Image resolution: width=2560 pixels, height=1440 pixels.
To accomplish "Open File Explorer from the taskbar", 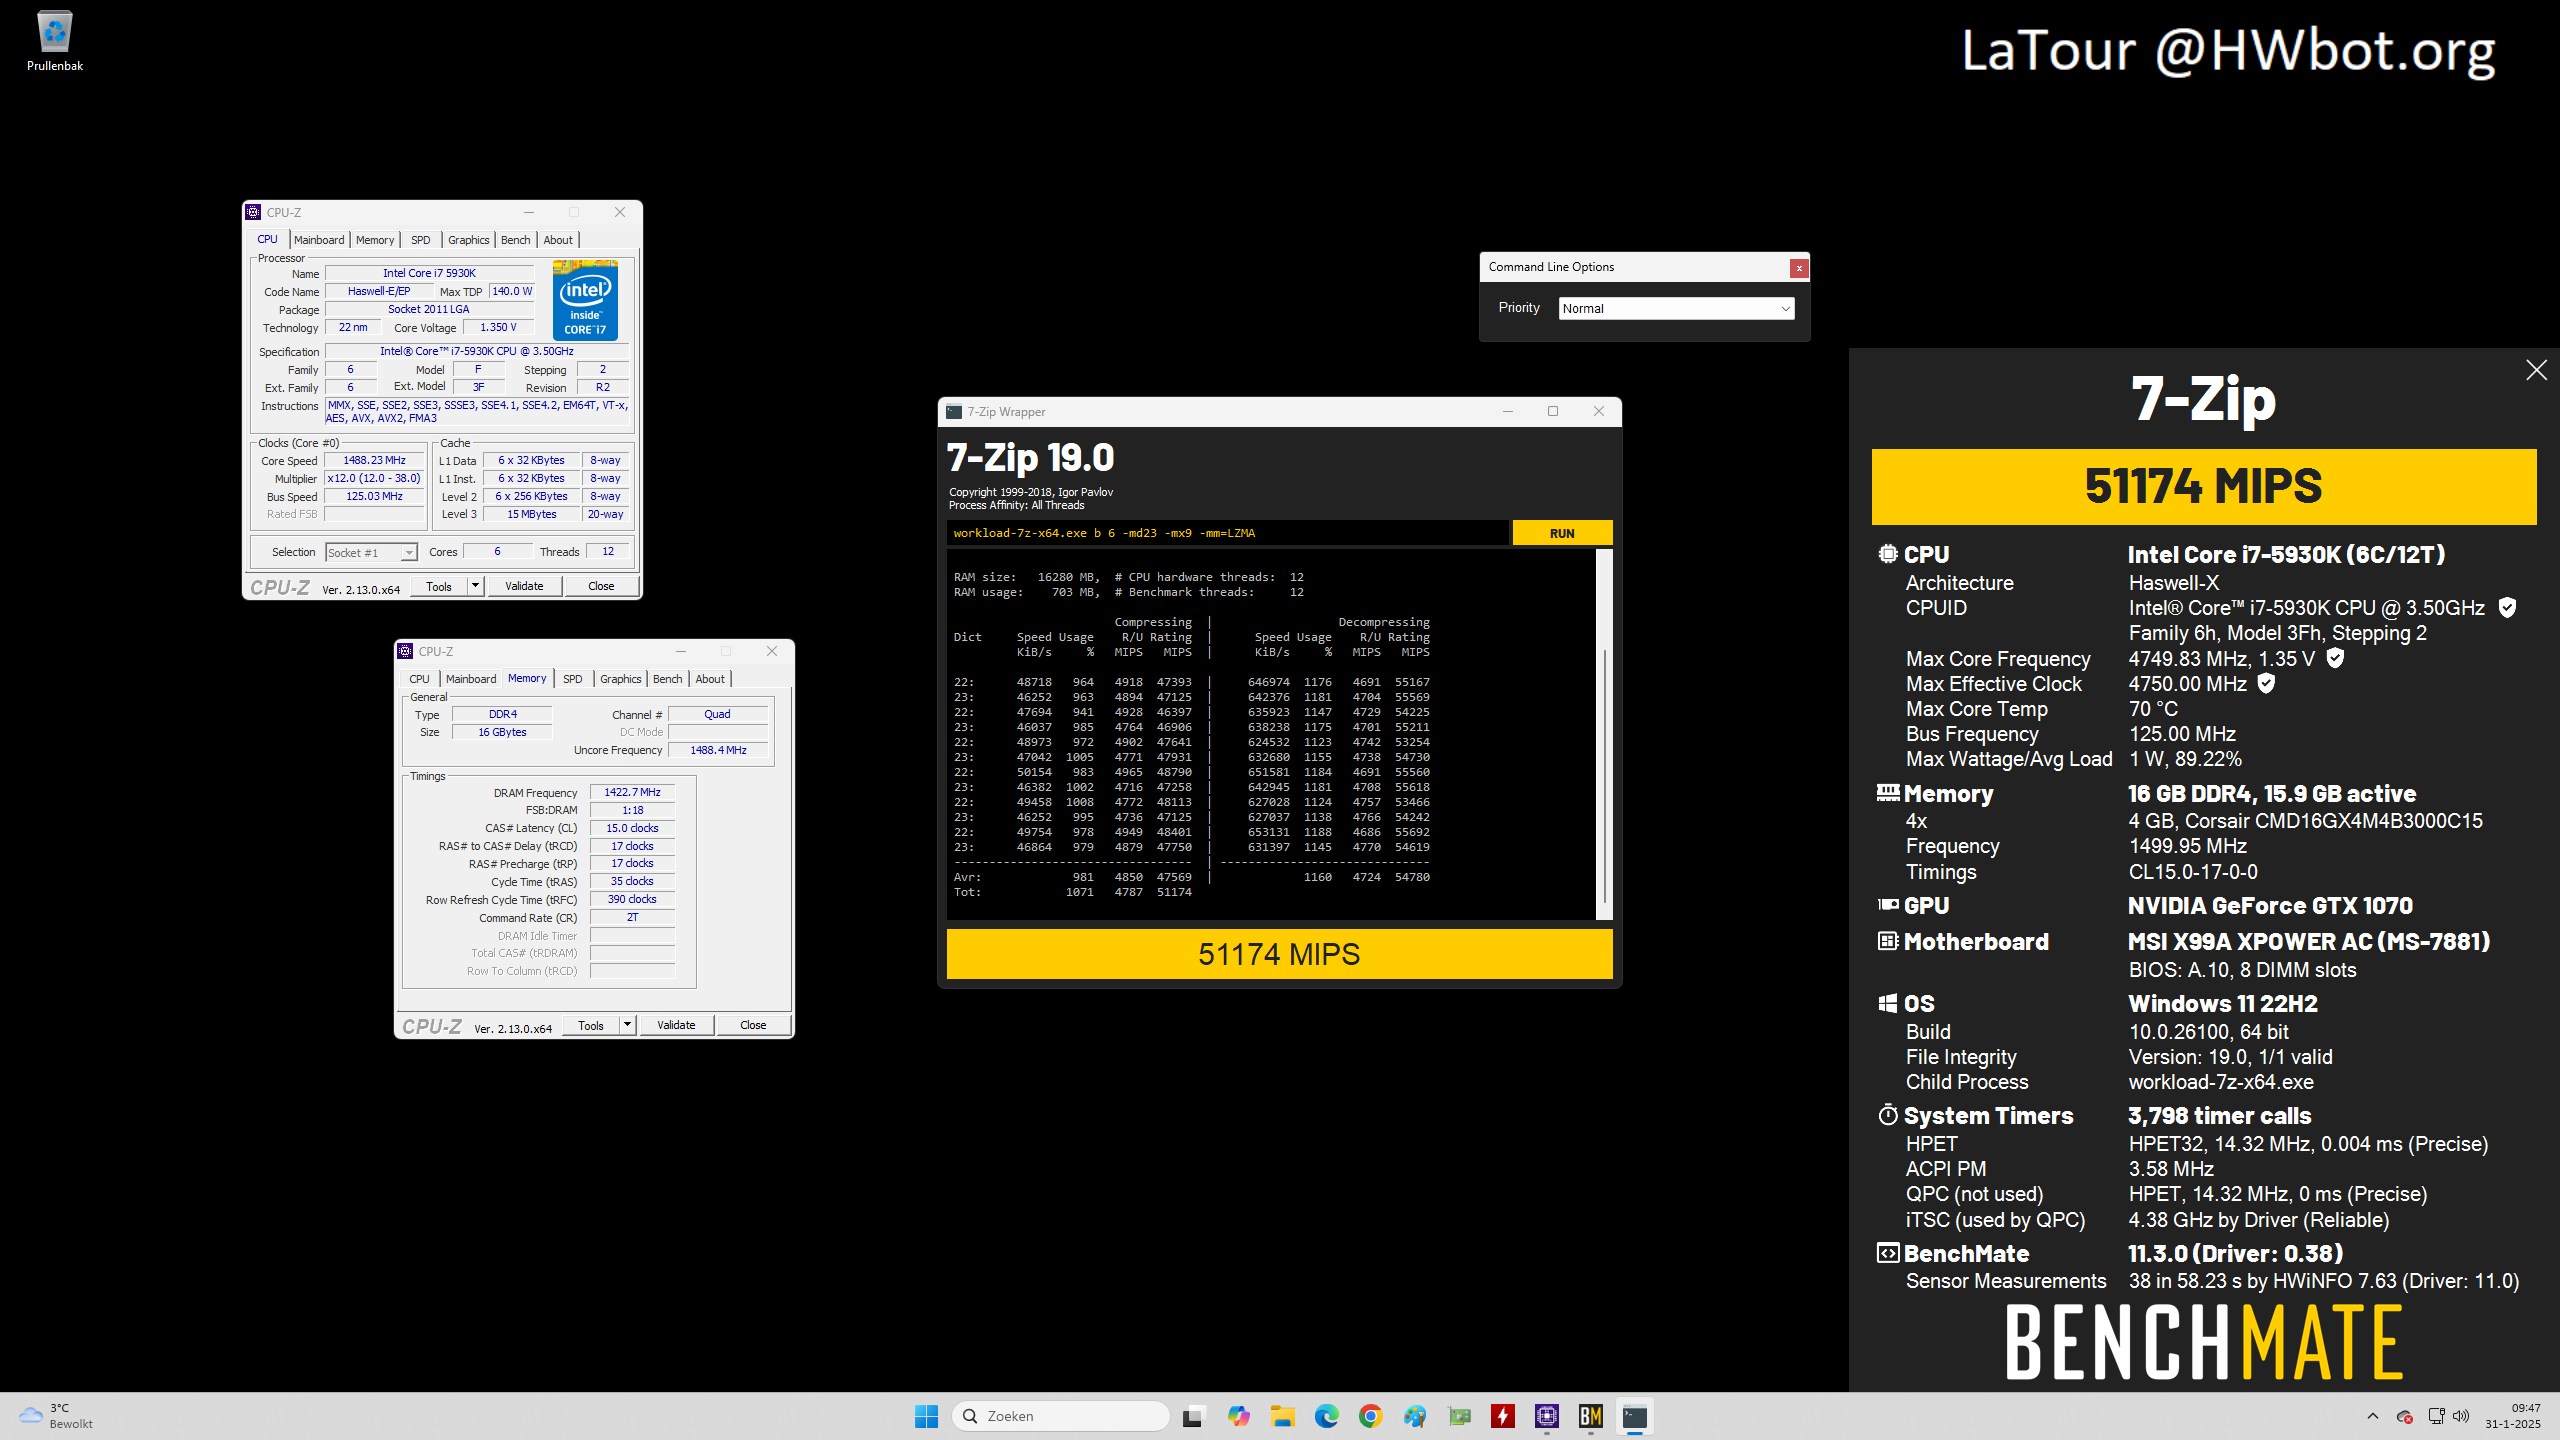I will click(x=1282, y=1416).
